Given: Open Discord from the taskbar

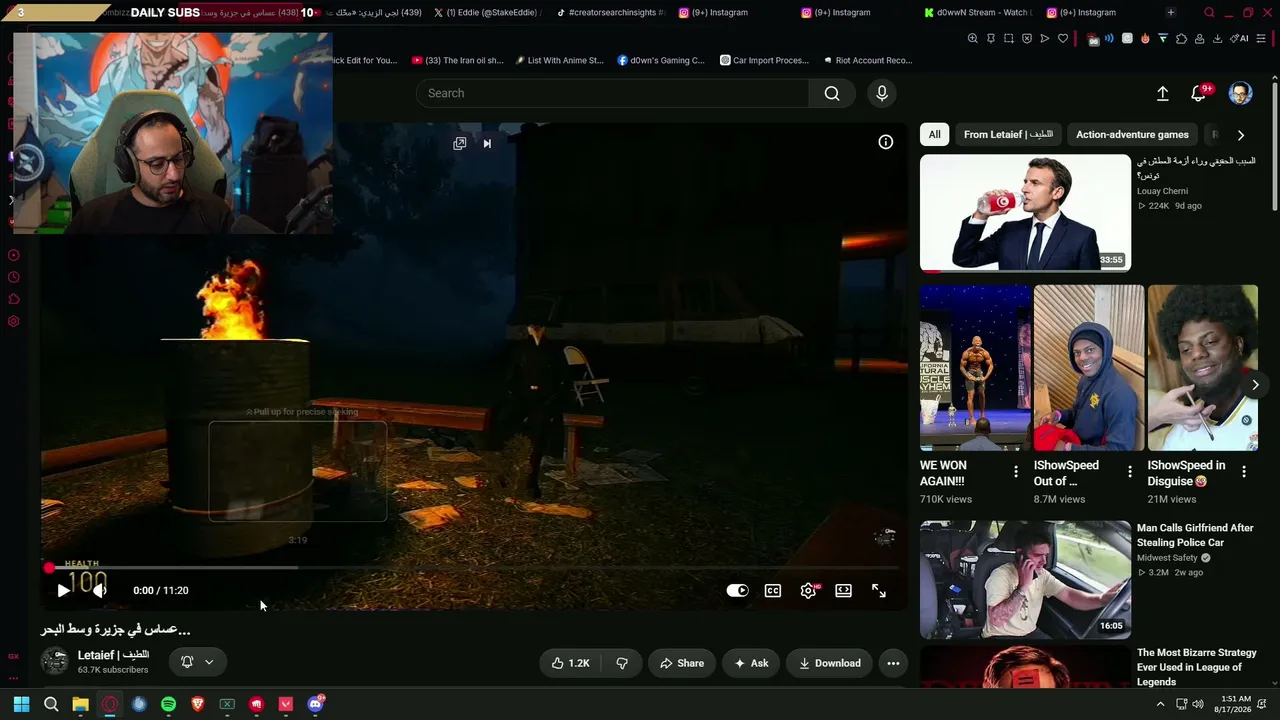Looking at the screenshot, I should [316, 704].
